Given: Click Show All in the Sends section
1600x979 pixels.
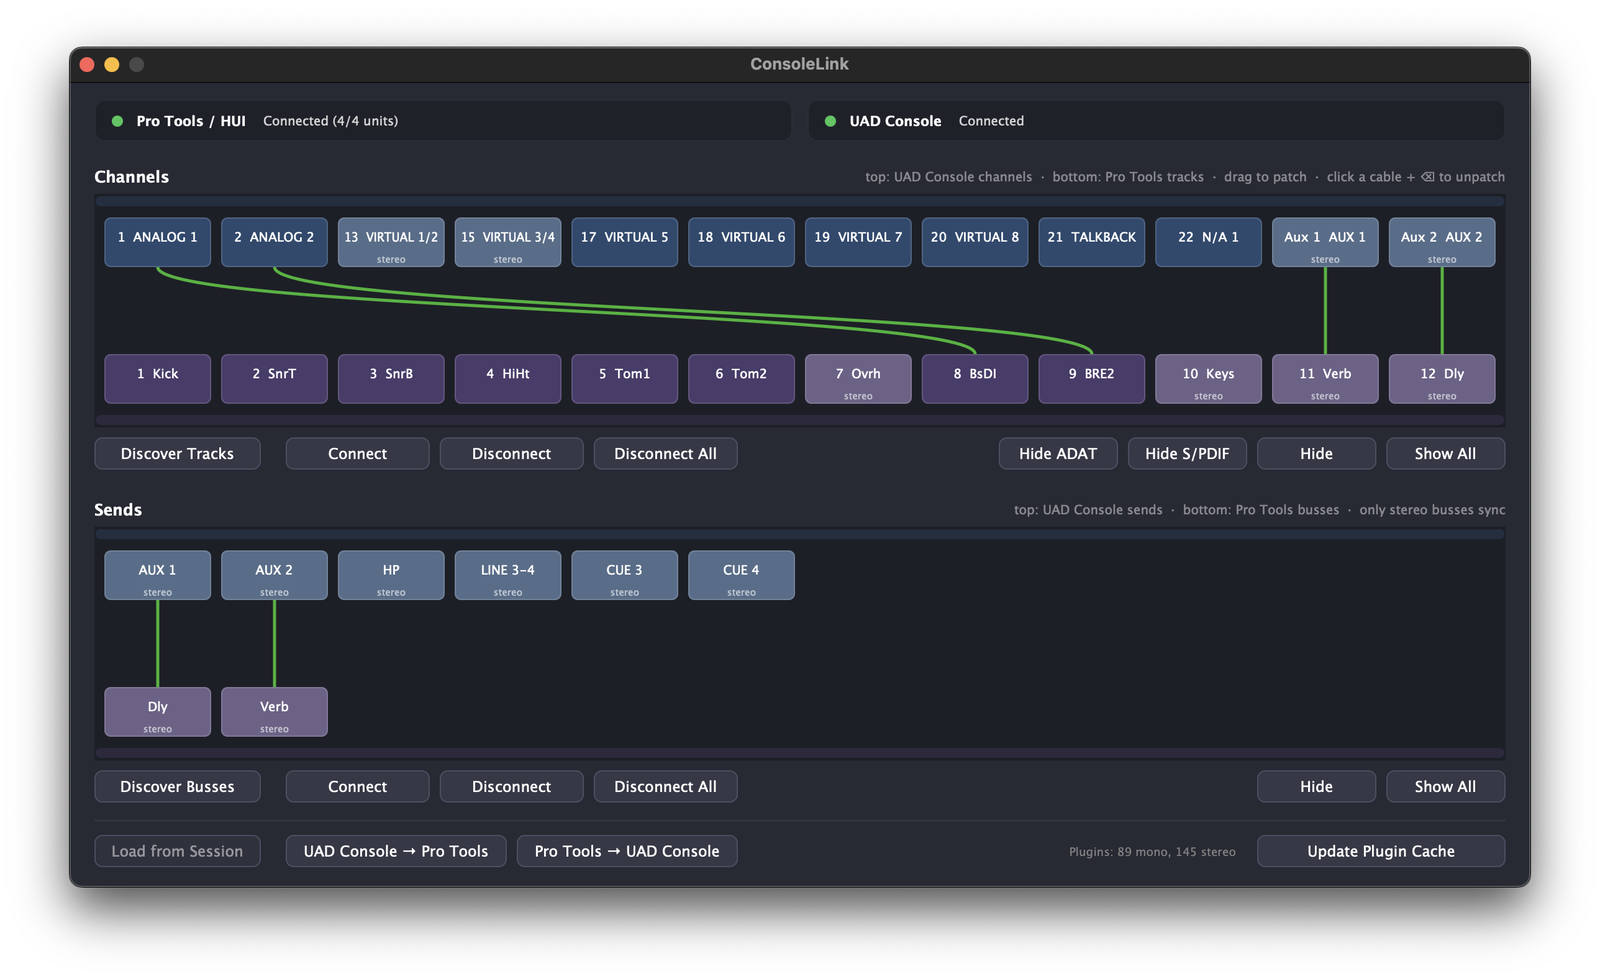Looking at the screenshot, I should pyautogui.click(x=1445, y=786).
